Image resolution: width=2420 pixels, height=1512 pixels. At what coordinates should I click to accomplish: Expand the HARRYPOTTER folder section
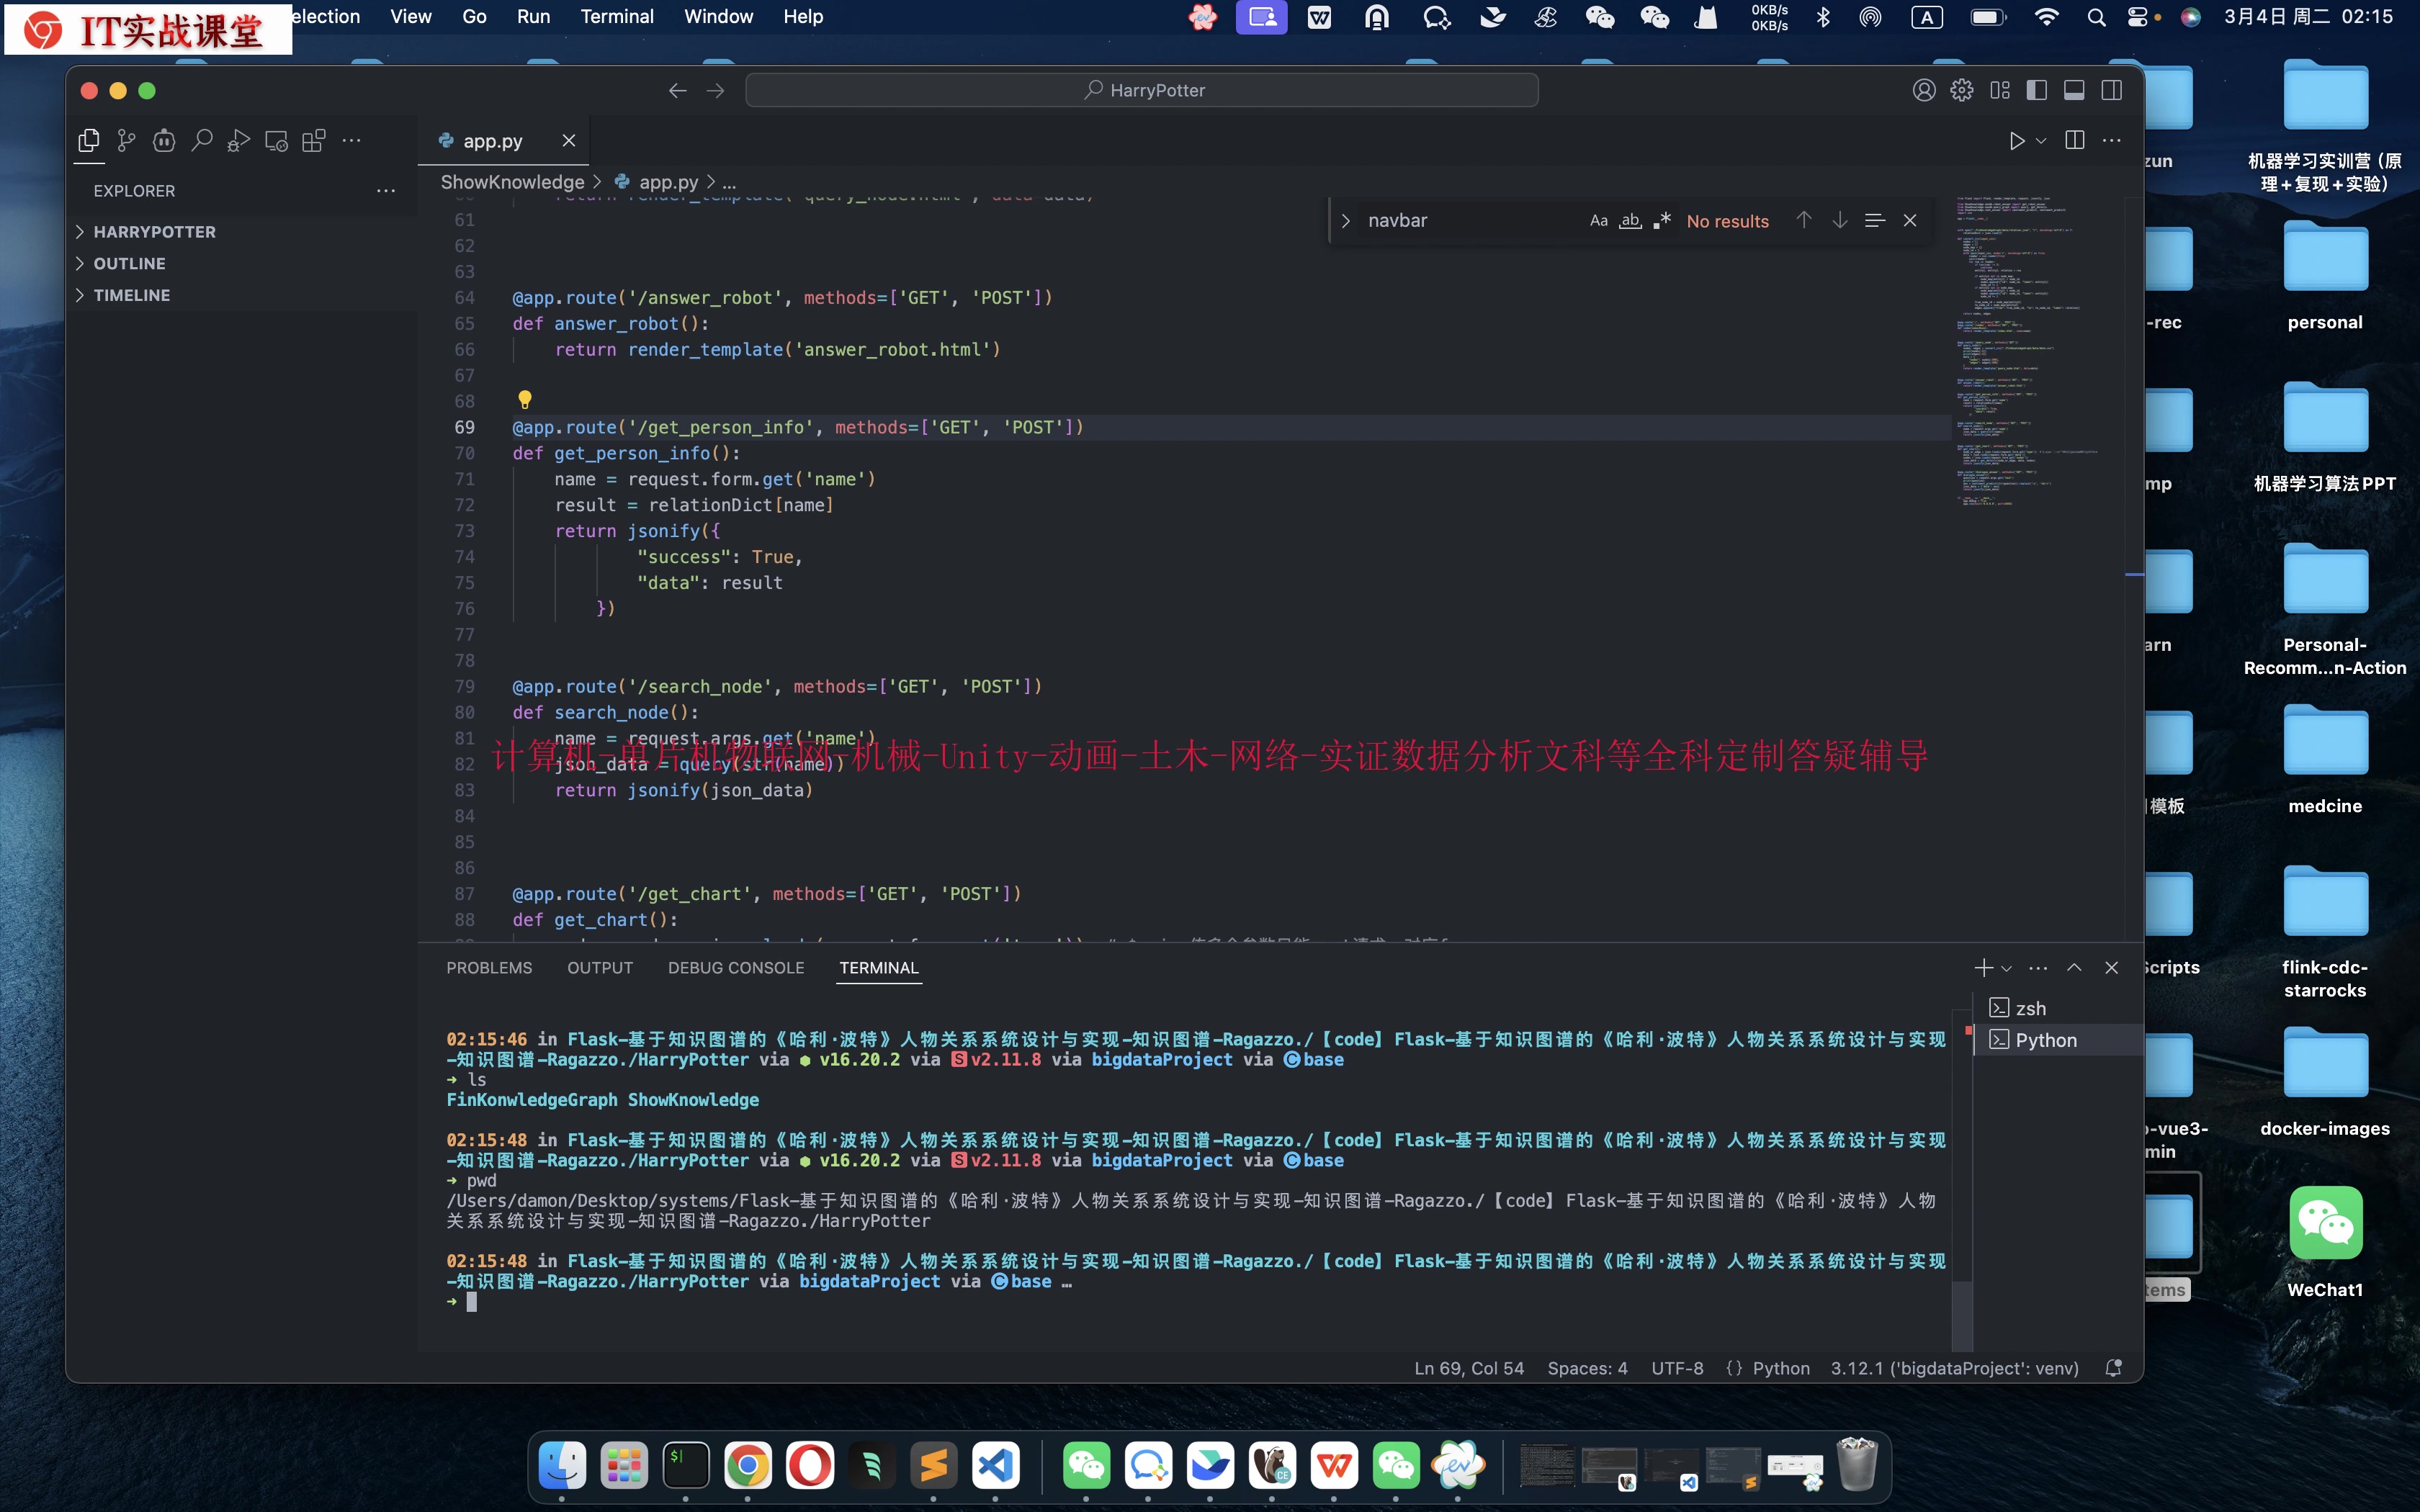pos(154,232)
